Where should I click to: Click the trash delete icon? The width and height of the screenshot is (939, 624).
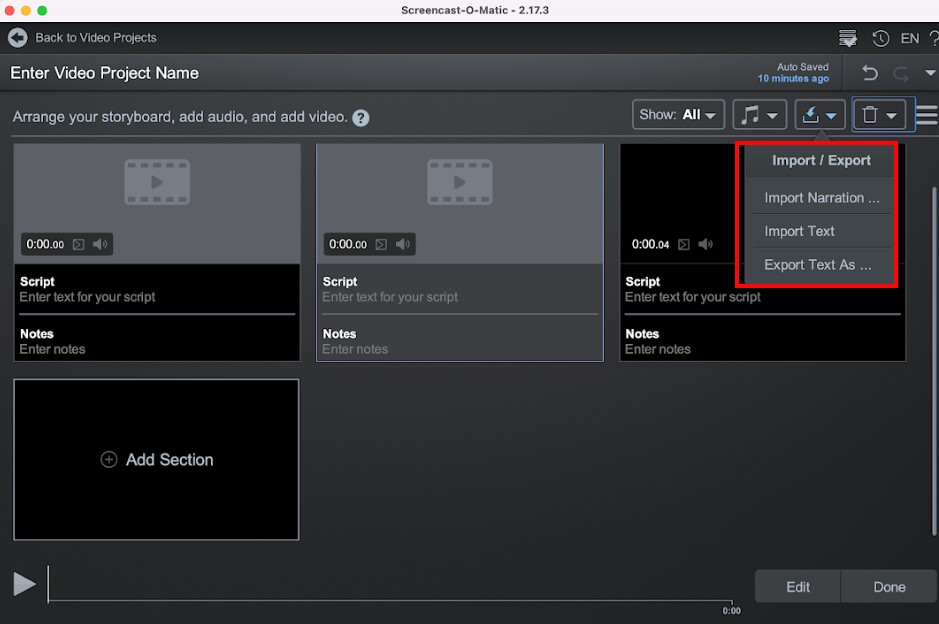(869, 113)
